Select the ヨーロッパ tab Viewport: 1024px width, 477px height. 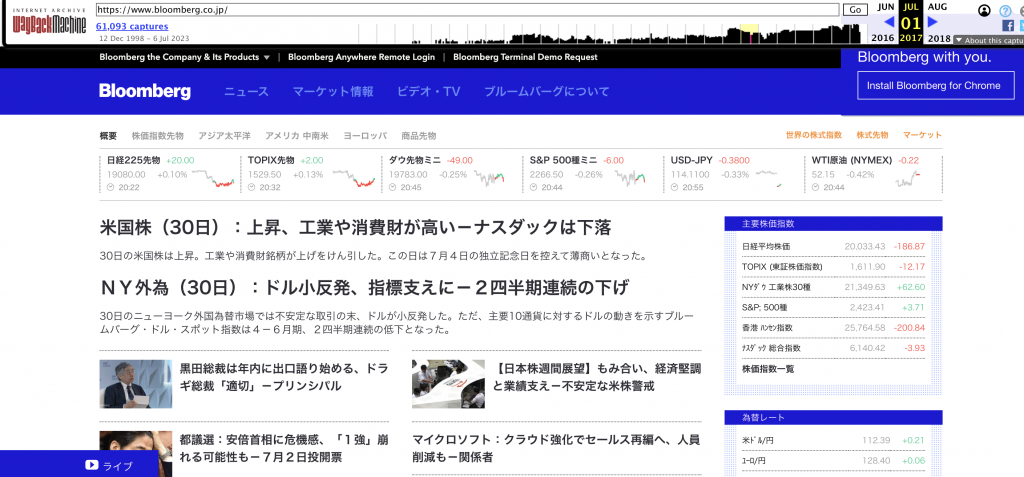click(365, 136)
